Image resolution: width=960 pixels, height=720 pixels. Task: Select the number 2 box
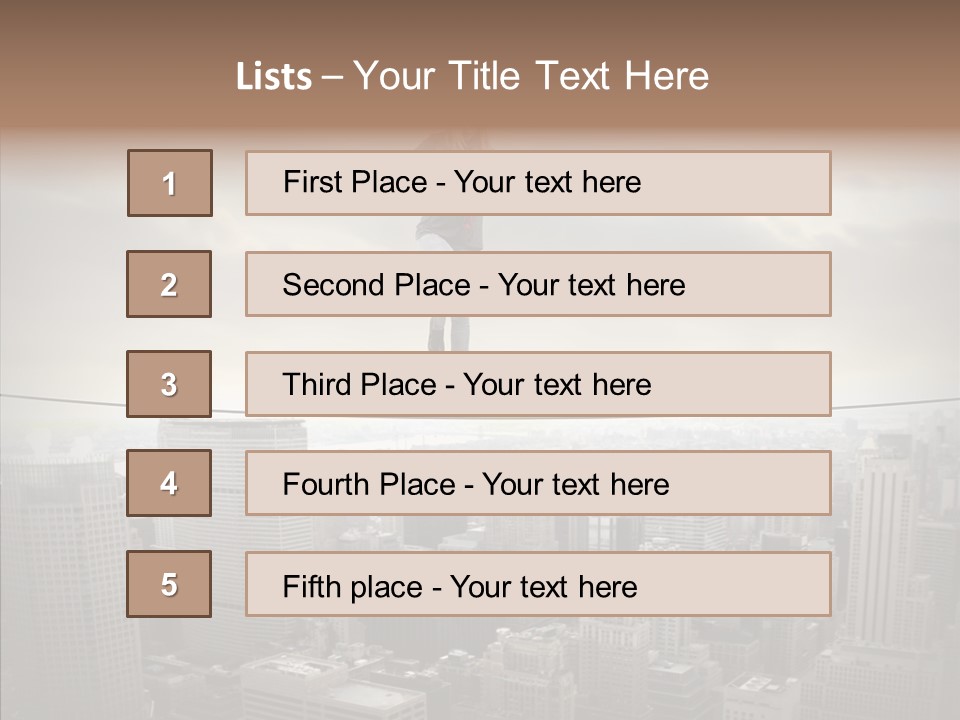169,284
